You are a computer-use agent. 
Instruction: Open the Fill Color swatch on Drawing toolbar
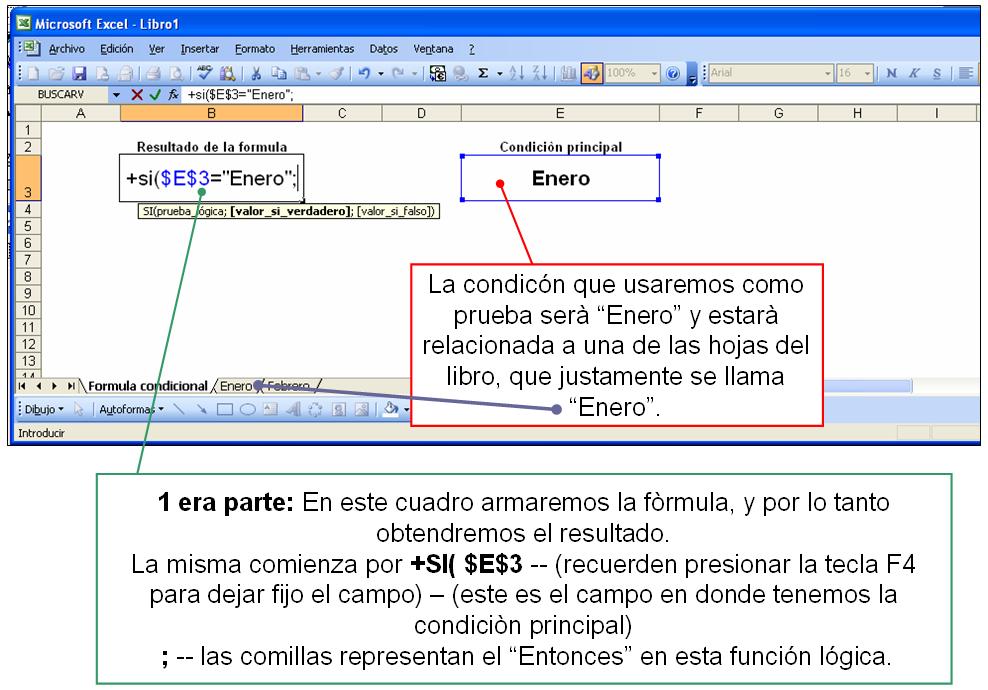(389, 410)
